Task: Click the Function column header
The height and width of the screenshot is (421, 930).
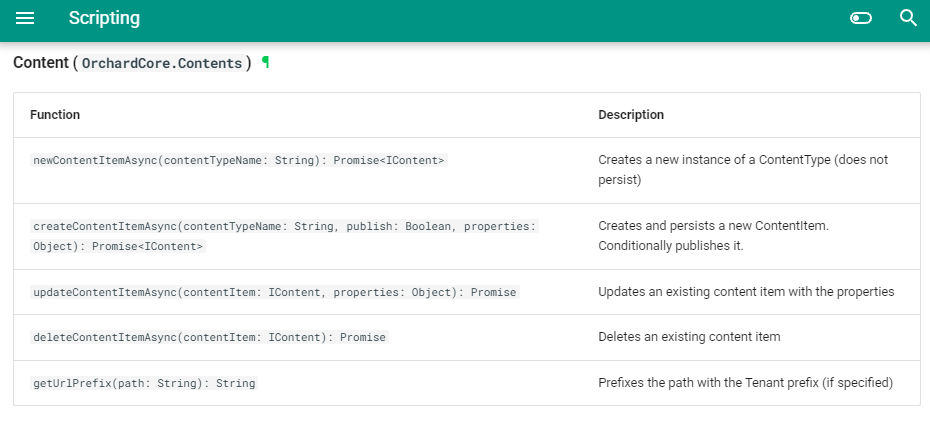Action: tap(55, 115)
